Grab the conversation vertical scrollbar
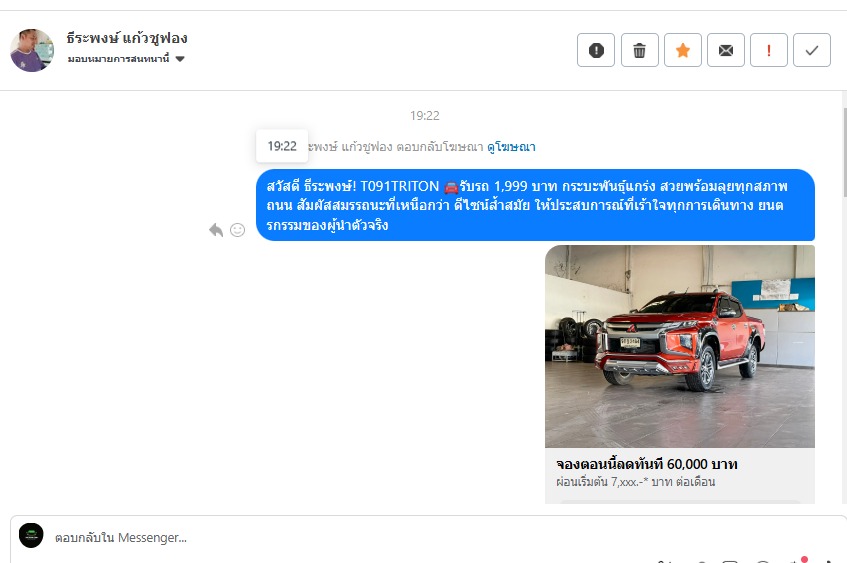Screen dimensions: 847x563 [844, 152]
